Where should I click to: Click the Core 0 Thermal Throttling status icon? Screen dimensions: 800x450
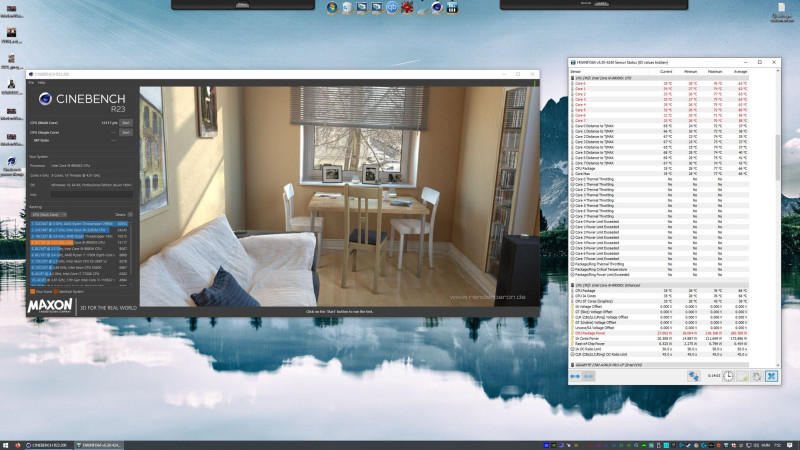point(572,179)
